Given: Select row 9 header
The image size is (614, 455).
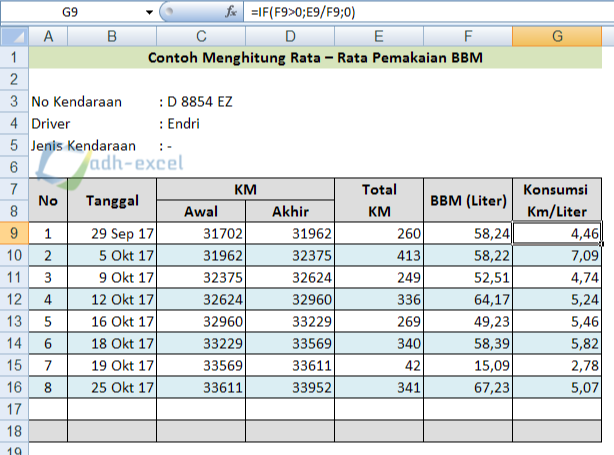Looking at the screenshot, I should [x=14, y=234].
